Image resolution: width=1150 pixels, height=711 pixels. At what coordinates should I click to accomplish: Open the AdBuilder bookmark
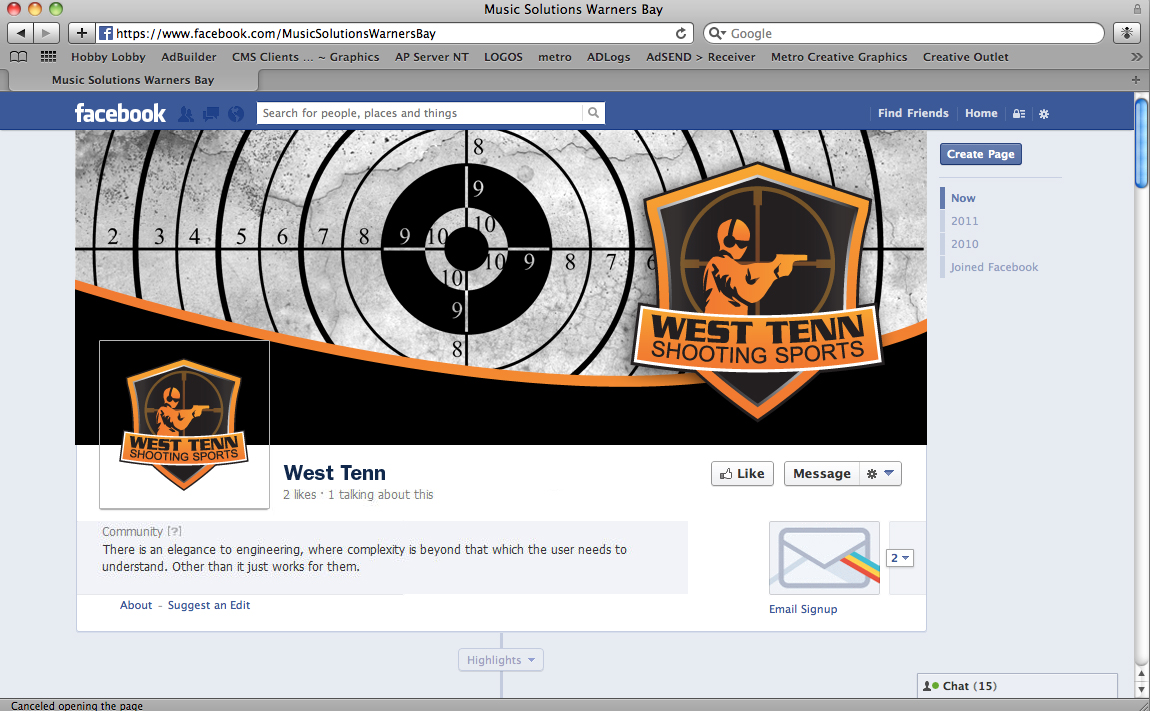coord(188,56)
